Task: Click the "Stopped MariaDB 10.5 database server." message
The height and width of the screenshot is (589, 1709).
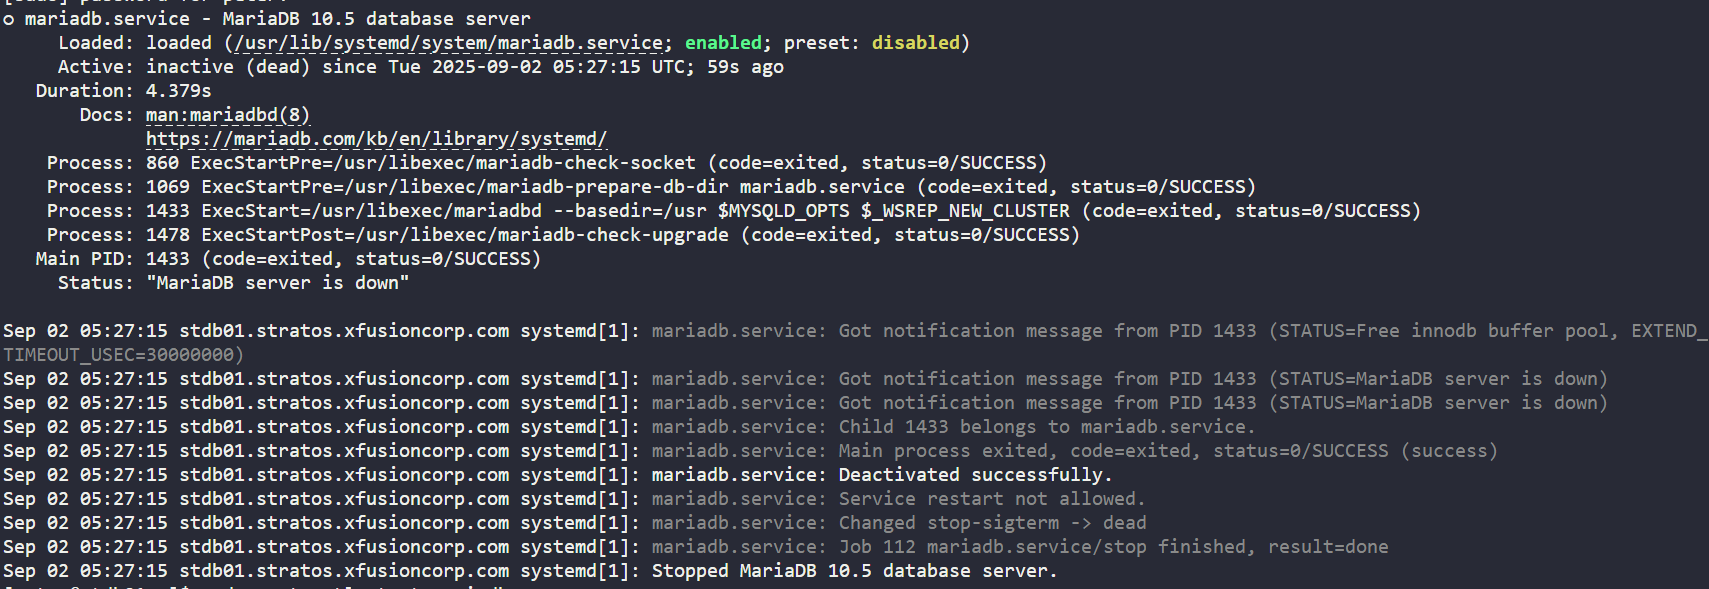Action: pyautogui.click(x=854, y=571)
